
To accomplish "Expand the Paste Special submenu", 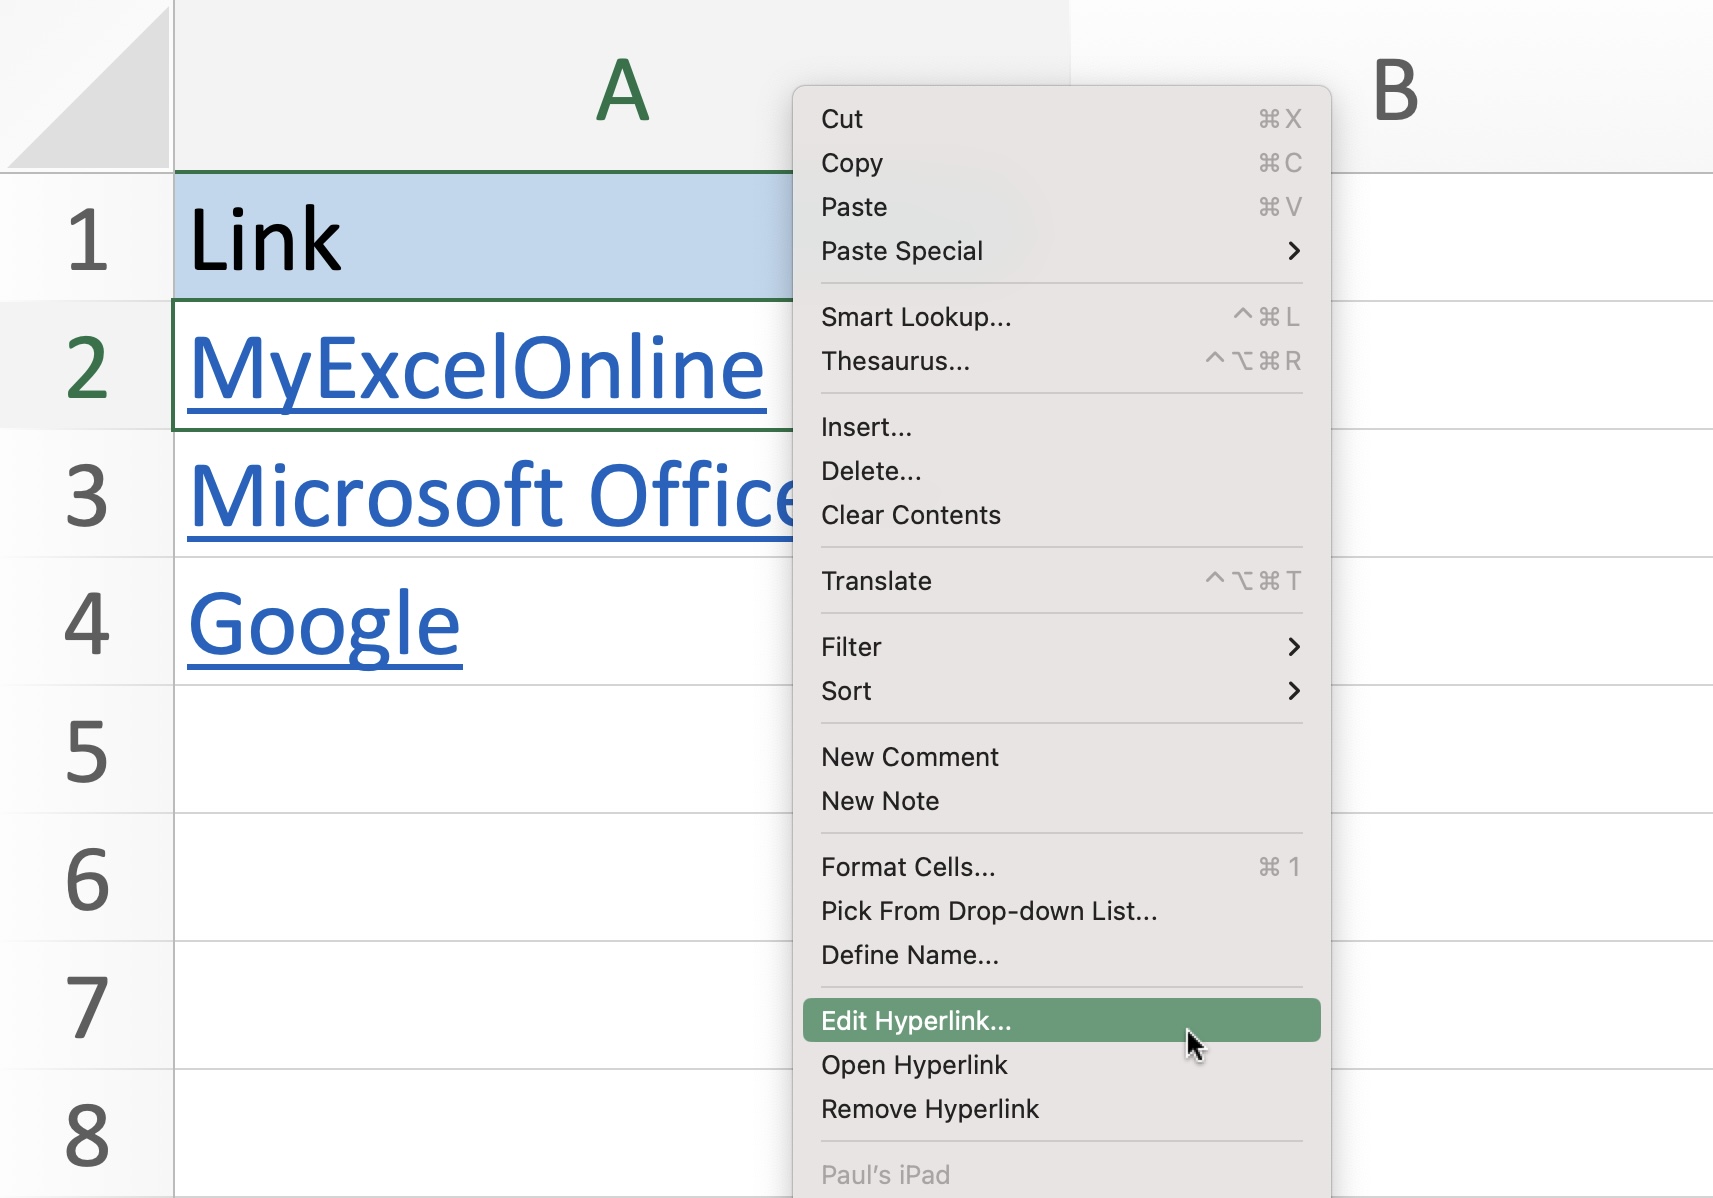I will pos(1061,251).
